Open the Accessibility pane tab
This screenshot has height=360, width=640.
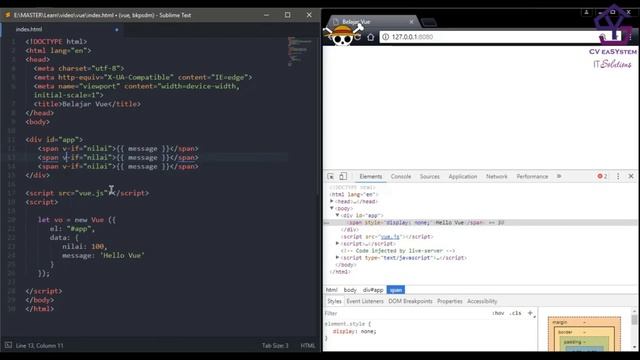(482, 301)
